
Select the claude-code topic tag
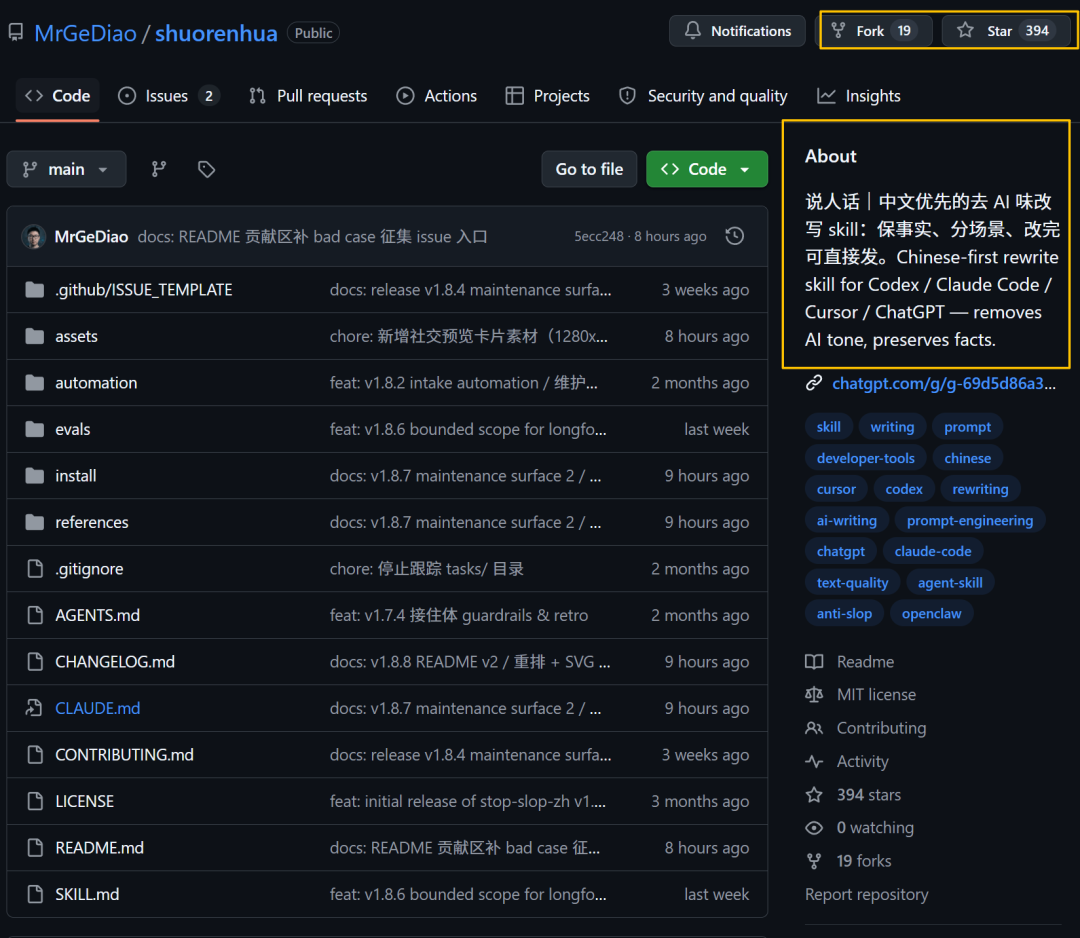(x=933, y=552)
